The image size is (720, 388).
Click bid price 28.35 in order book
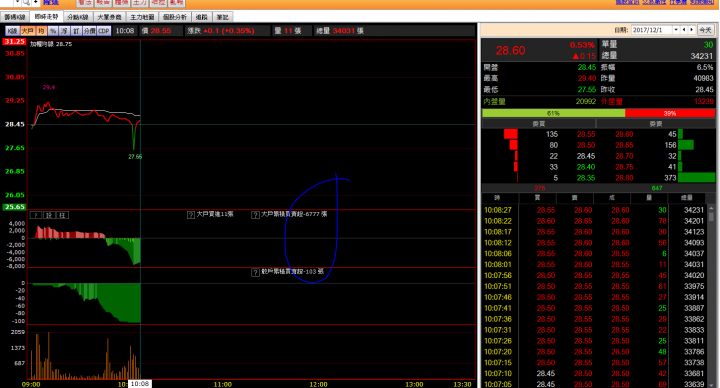586,178
